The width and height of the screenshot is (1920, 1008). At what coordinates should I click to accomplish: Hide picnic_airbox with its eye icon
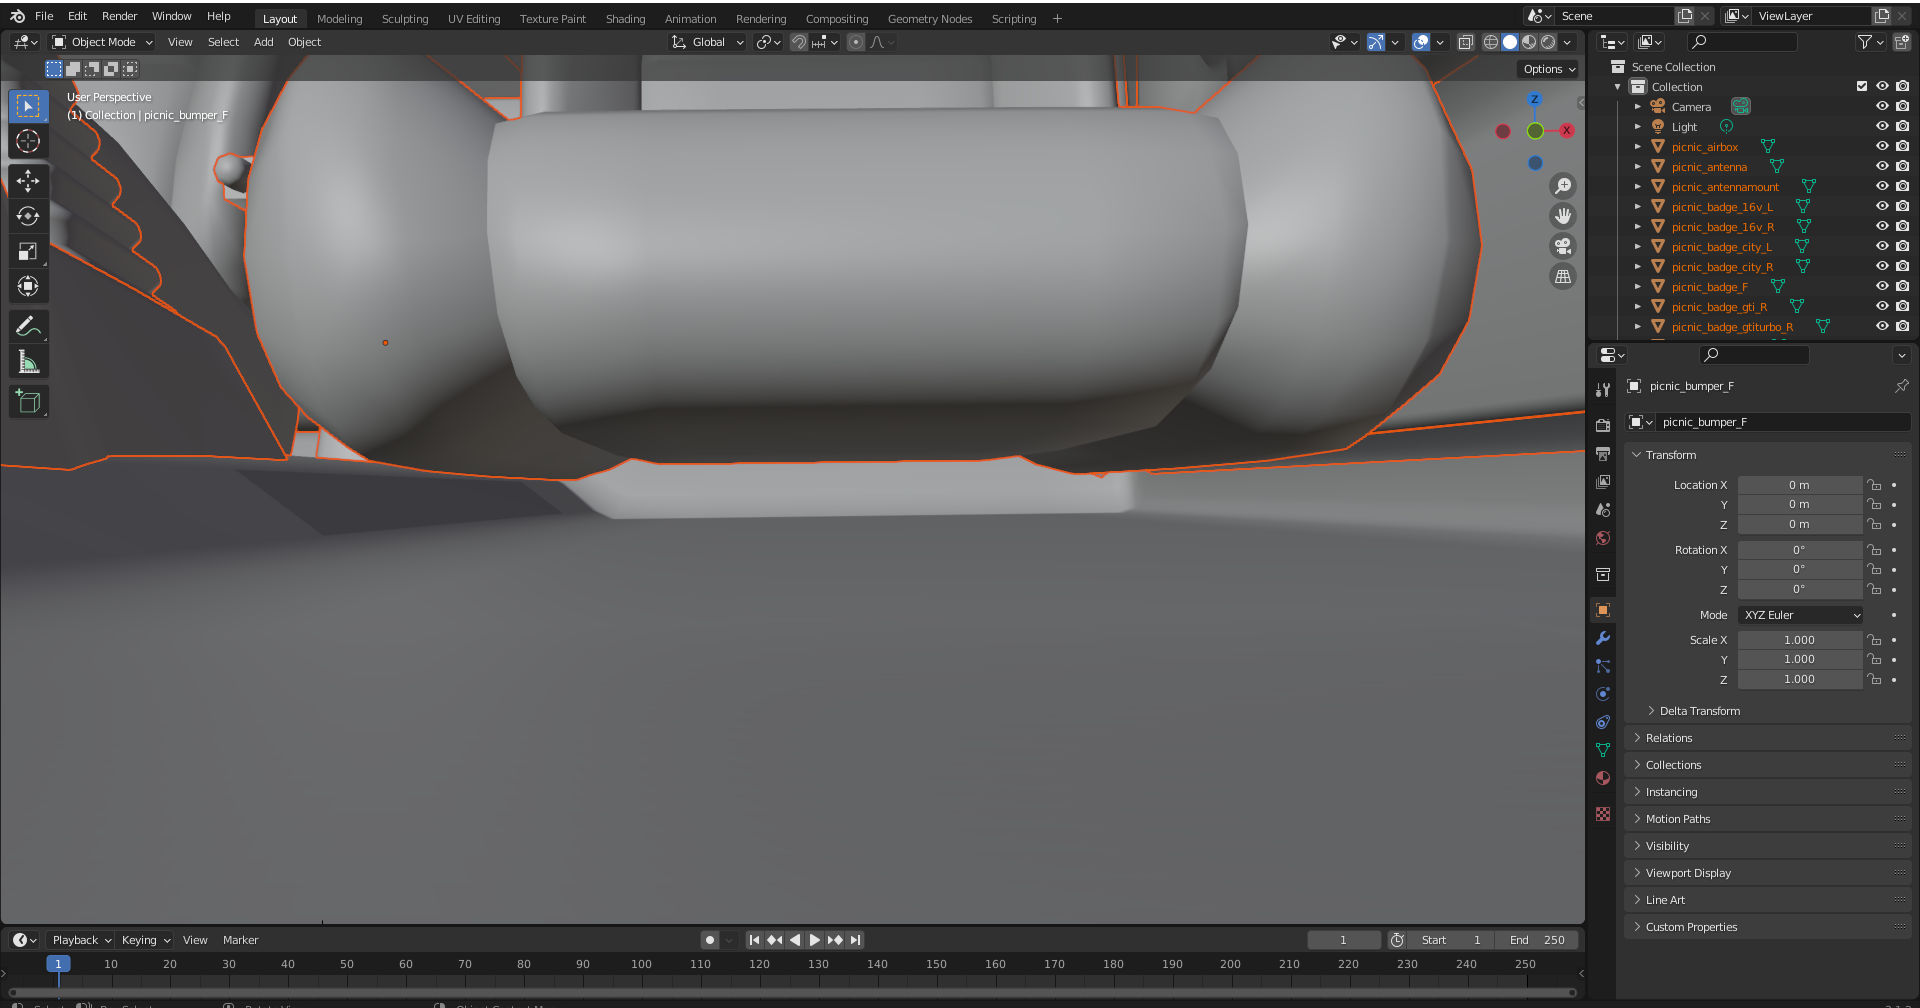point(1881,147)
